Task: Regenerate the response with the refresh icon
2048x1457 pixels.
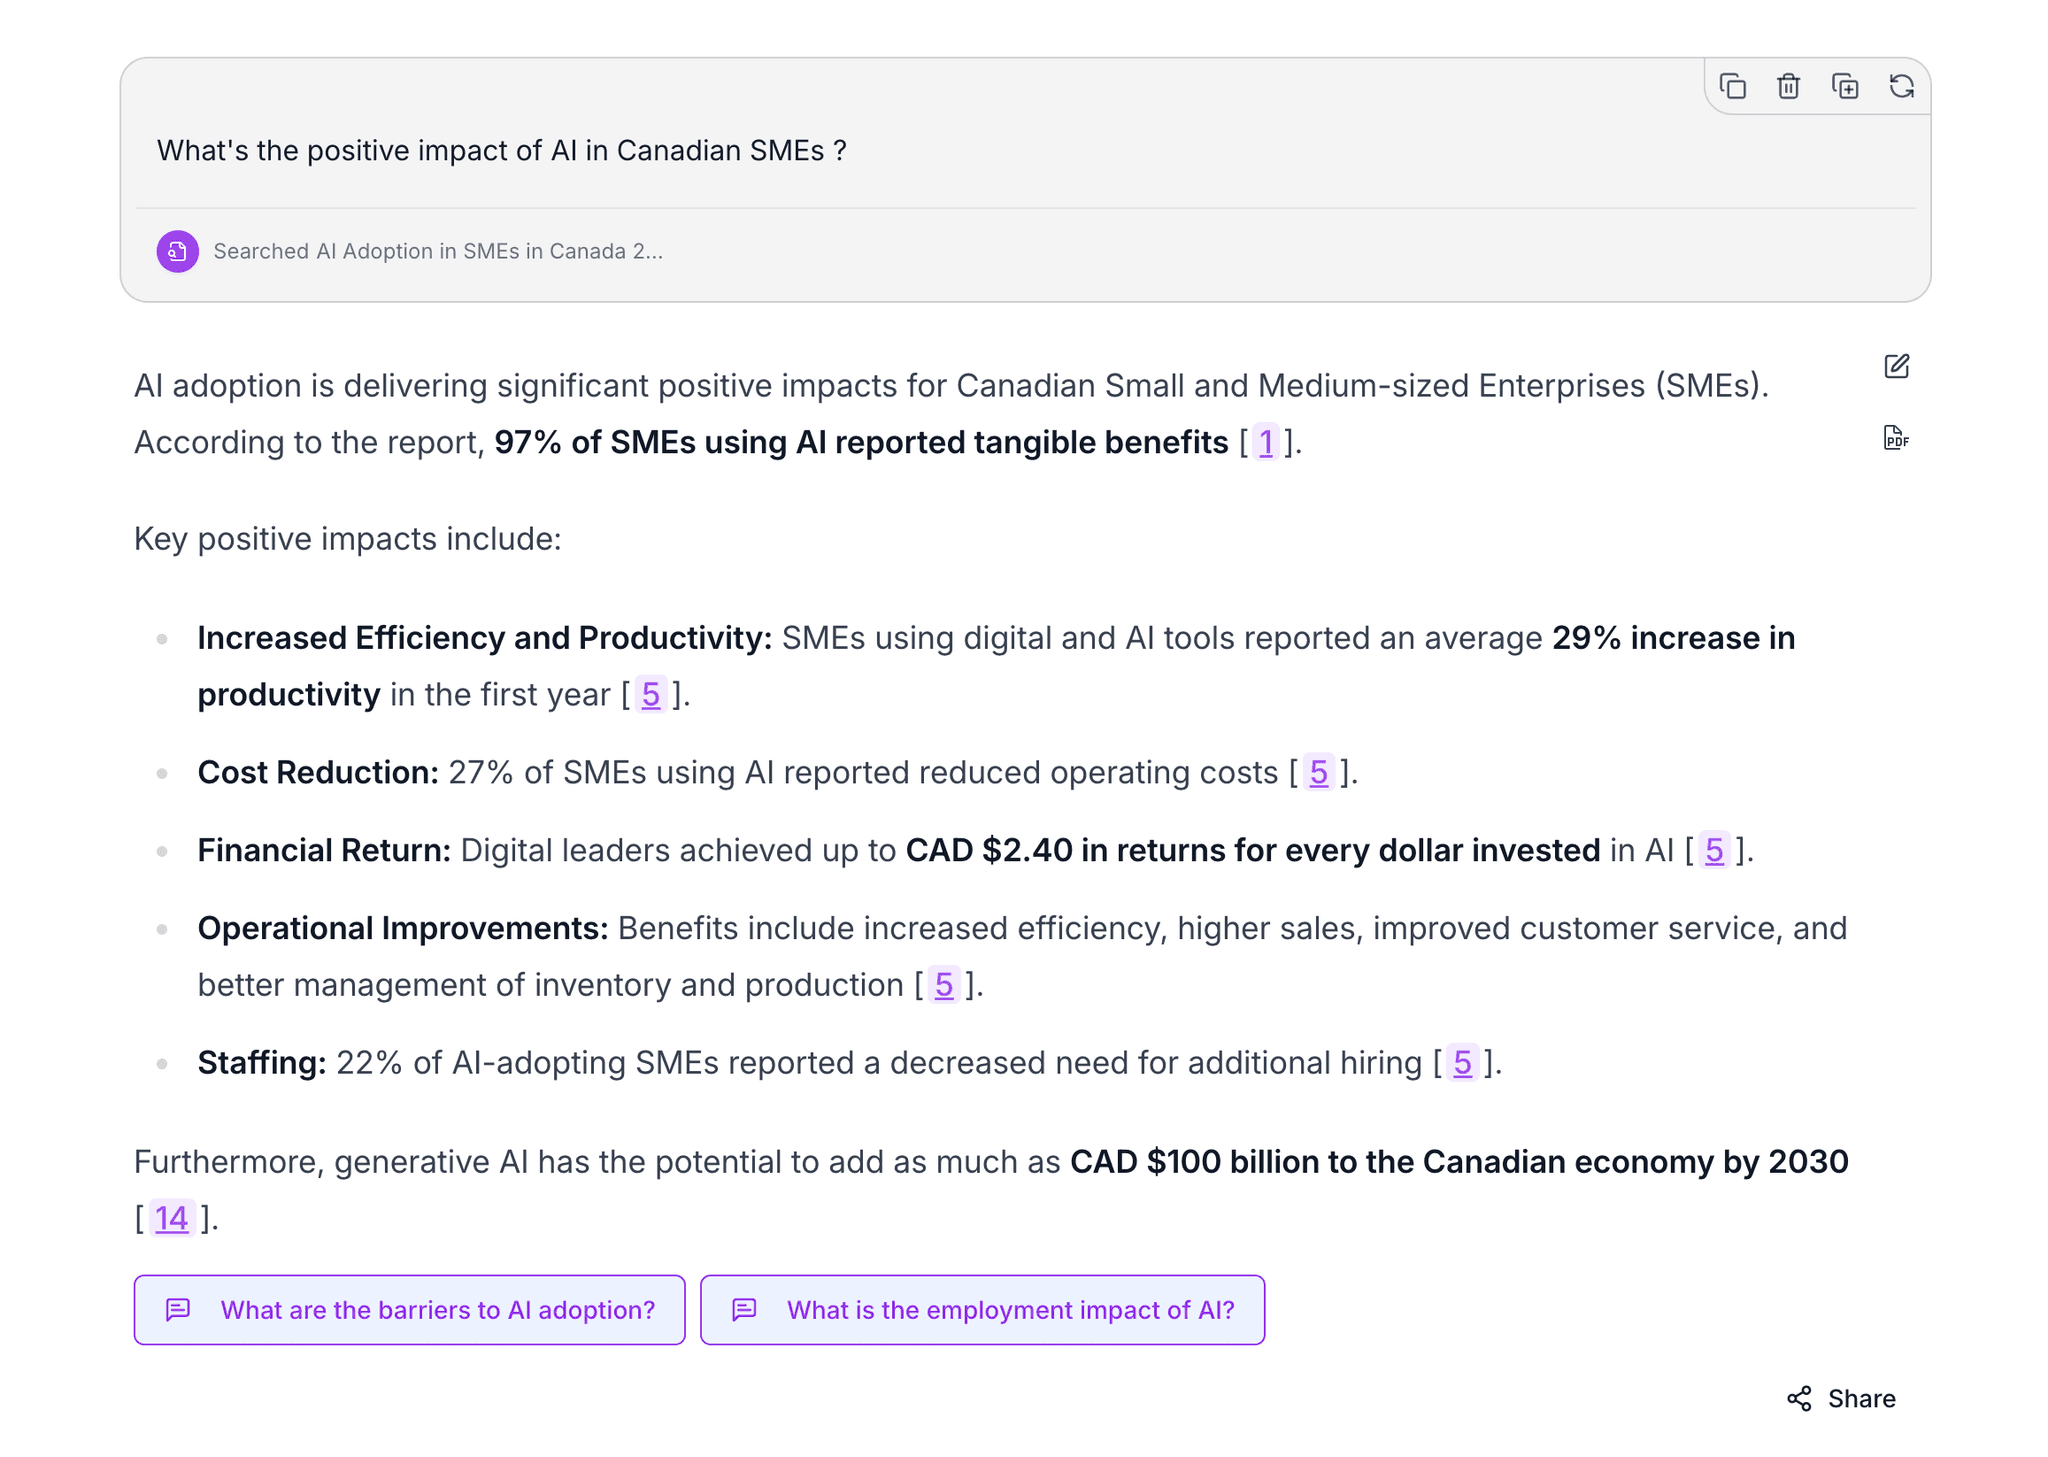Action: pyautogui.click(x=1901, y=86)
